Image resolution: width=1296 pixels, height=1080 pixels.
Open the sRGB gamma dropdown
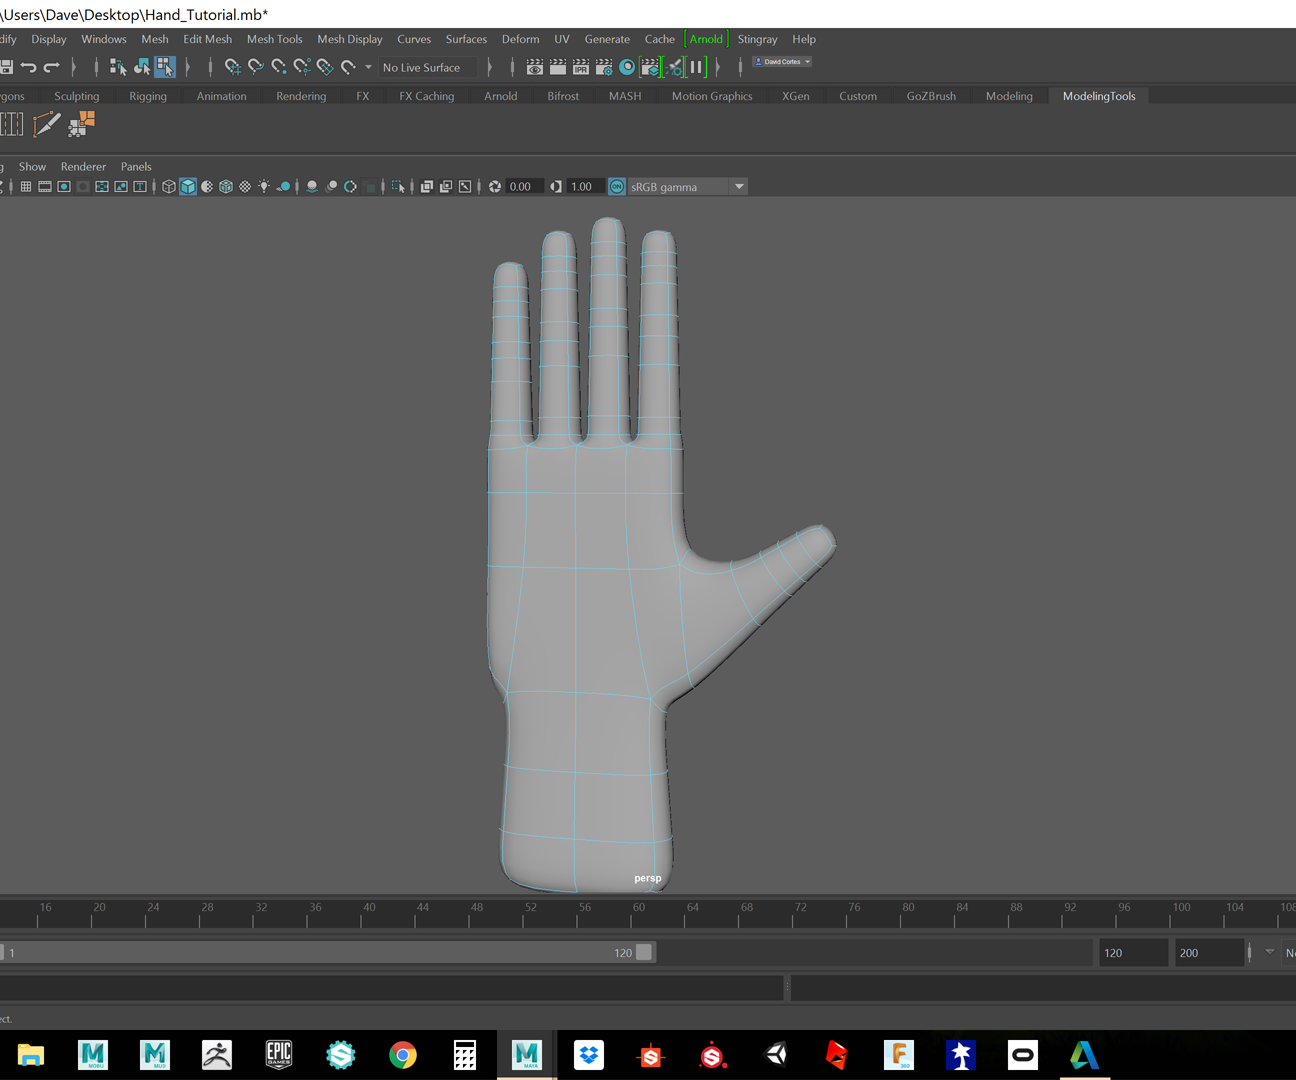point(739,186)
